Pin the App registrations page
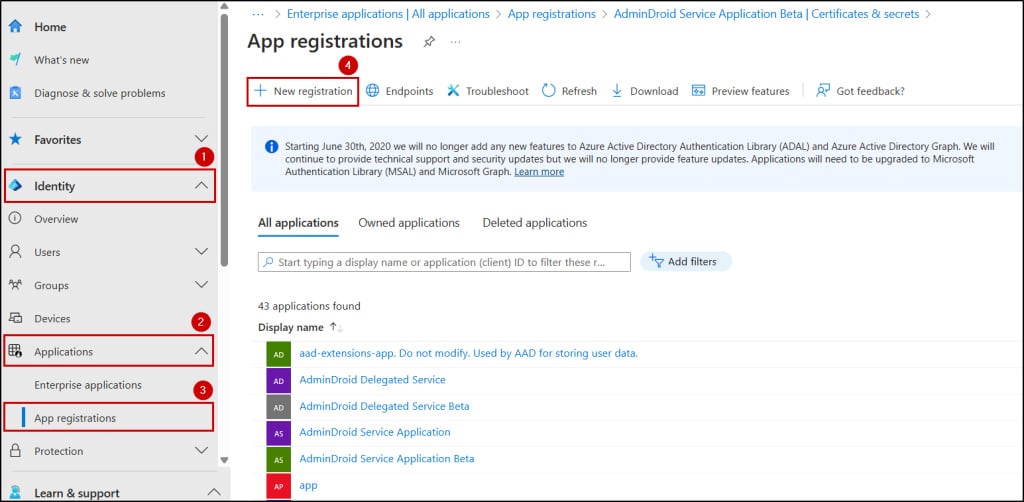Image resolution: width=1024 pixels, height=502 pixels. (x=429, y=42)
